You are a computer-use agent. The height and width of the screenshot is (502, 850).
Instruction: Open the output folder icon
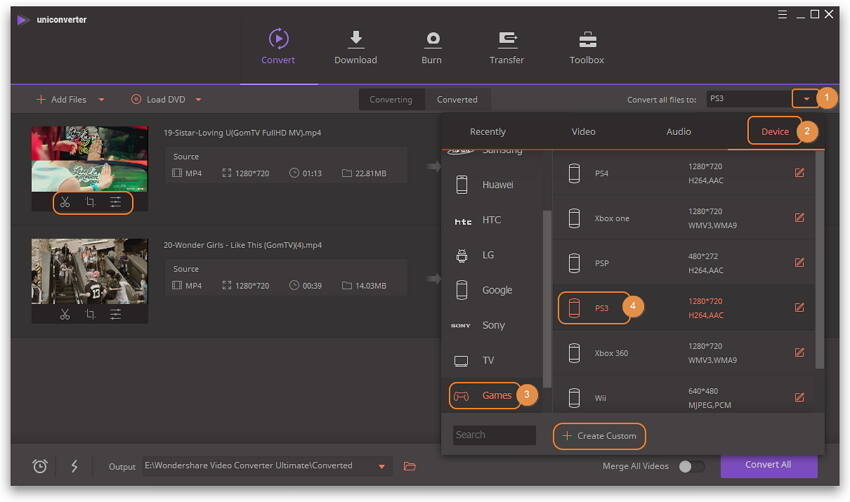410,466
